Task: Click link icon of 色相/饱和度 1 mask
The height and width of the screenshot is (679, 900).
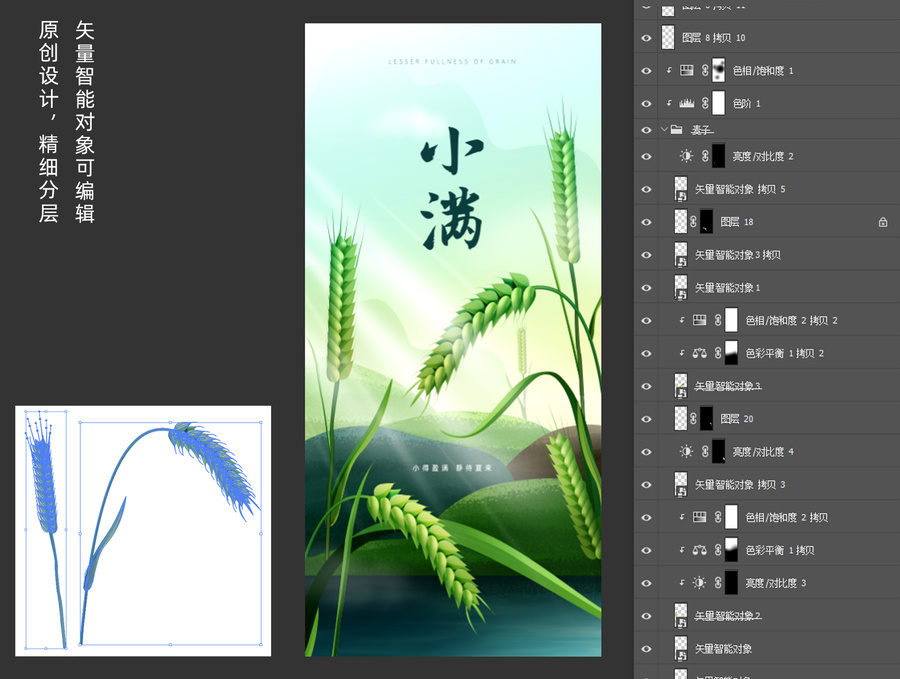Action: coord(705,71)
